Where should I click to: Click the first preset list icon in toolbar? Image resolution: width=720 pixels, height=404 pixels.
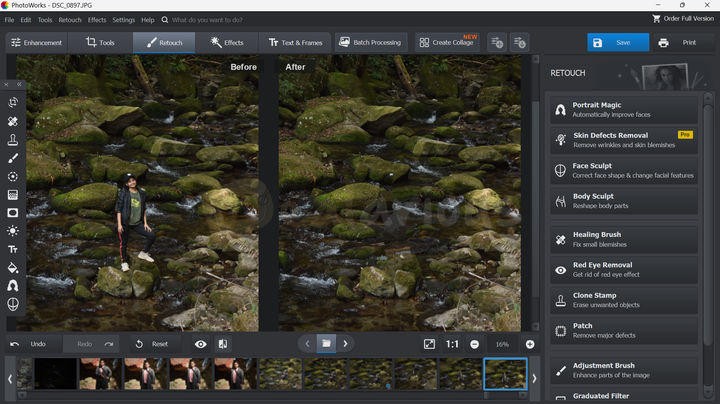click(497, 43)
